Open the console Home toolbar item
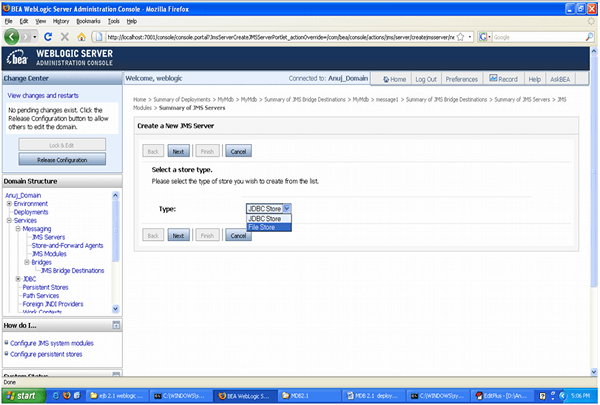The width and height of the screenshot is (600, 405). coord(393,78)
